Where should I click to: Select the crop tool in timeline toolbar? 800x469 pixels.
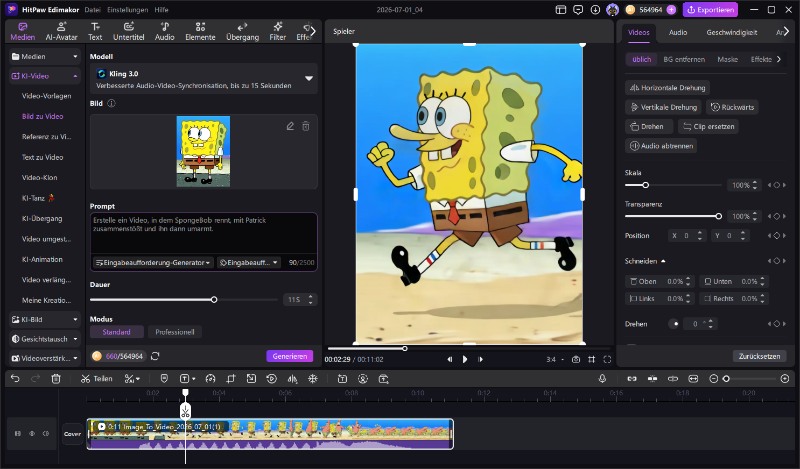pyautogui.click(x=231, y=379)
